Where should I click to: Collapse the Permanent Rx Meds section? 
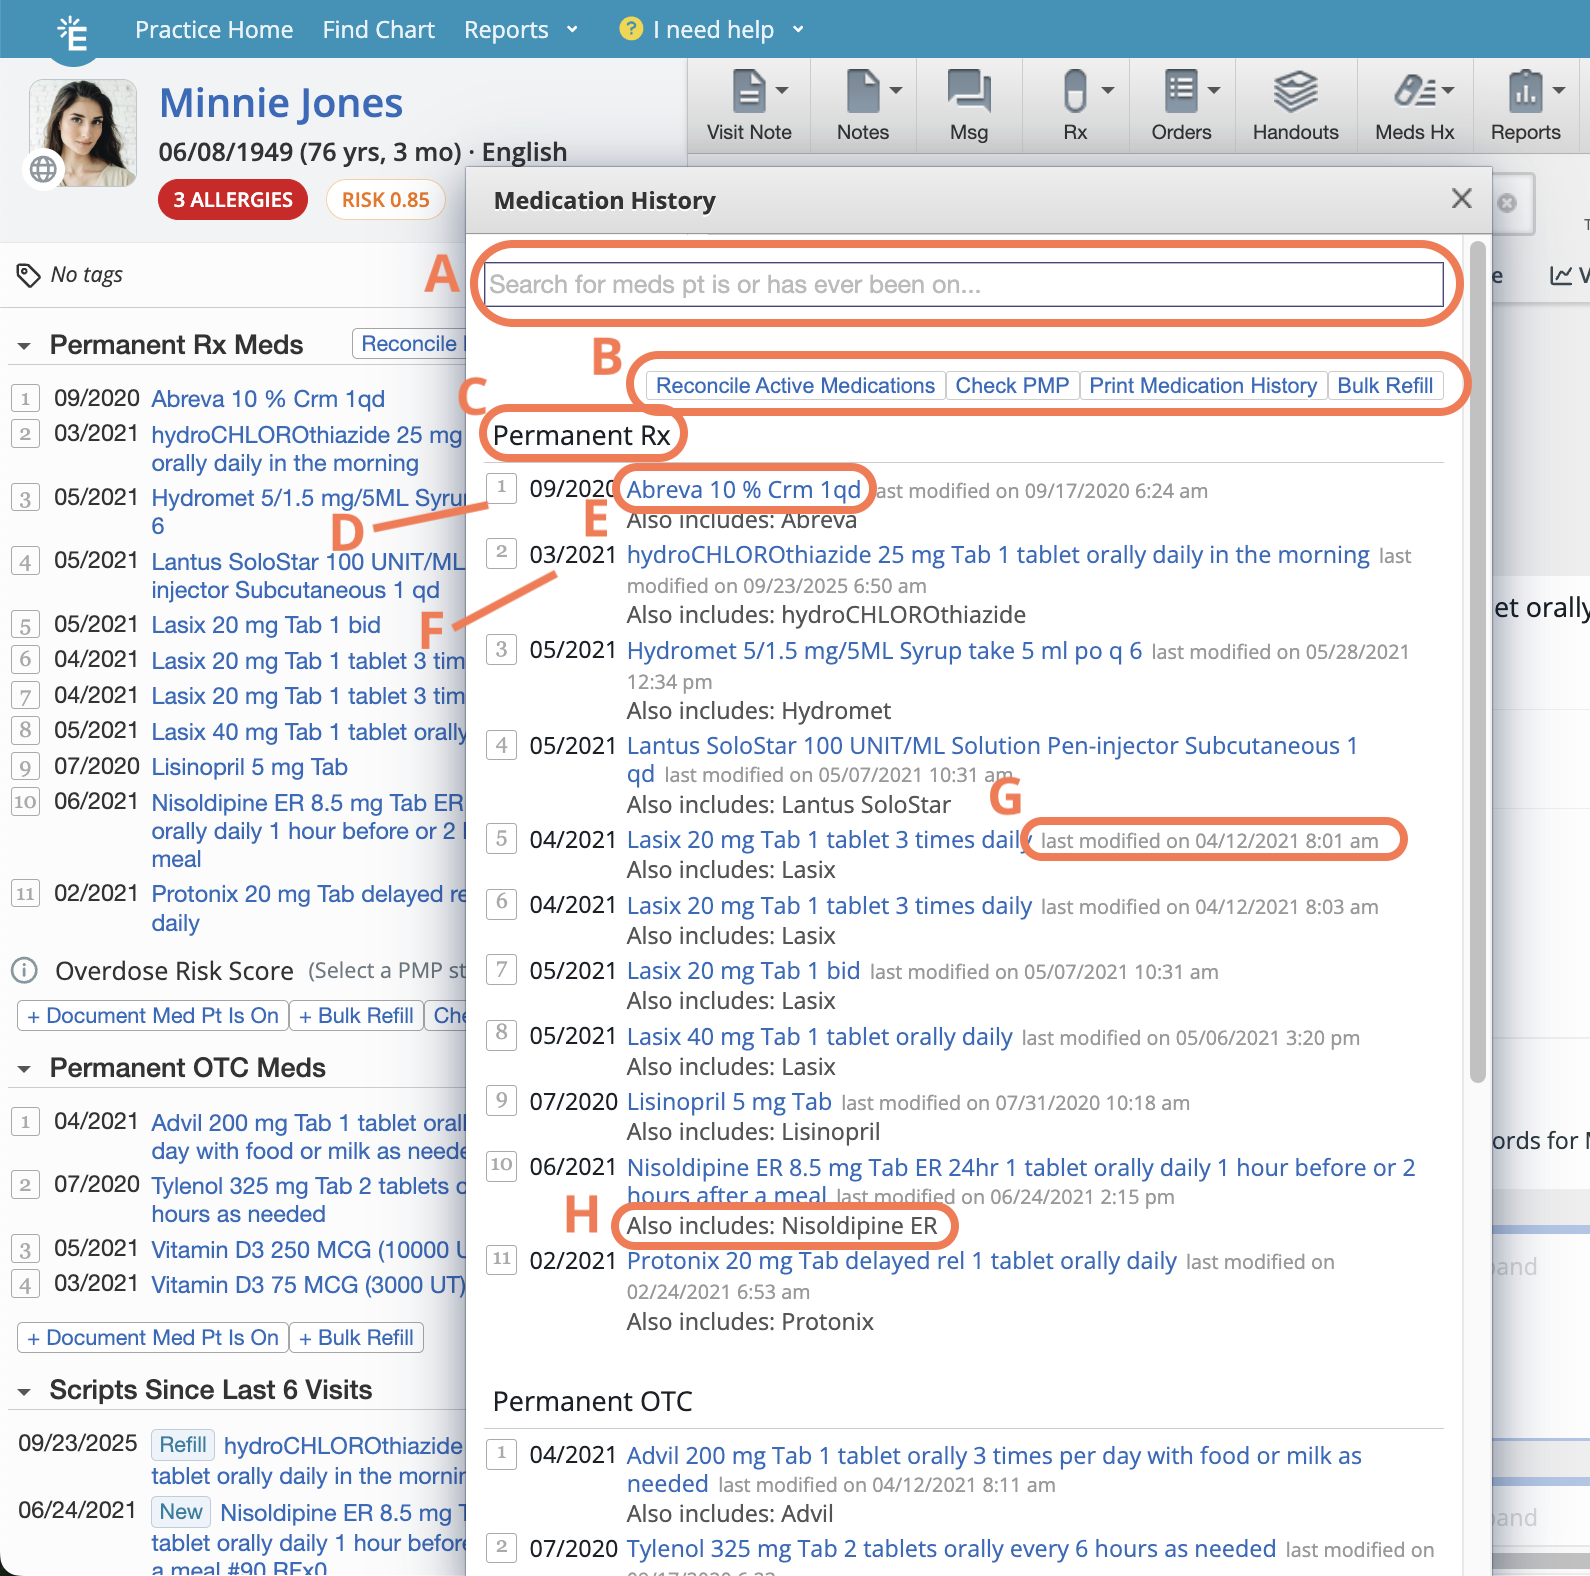click(x=24, y=346)
